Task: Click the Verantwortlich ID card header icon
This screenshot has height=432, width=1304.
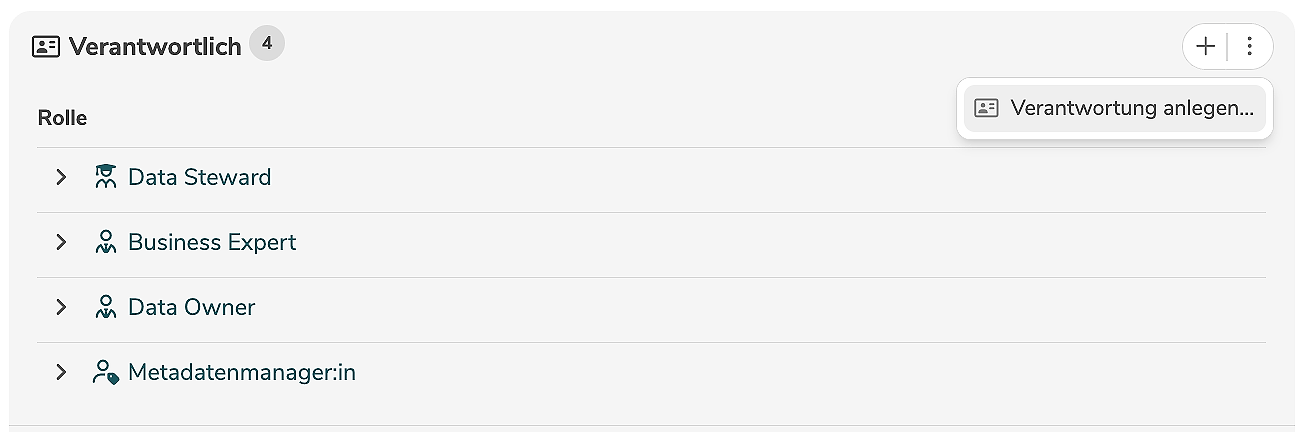Action: (x=46, y=47)
